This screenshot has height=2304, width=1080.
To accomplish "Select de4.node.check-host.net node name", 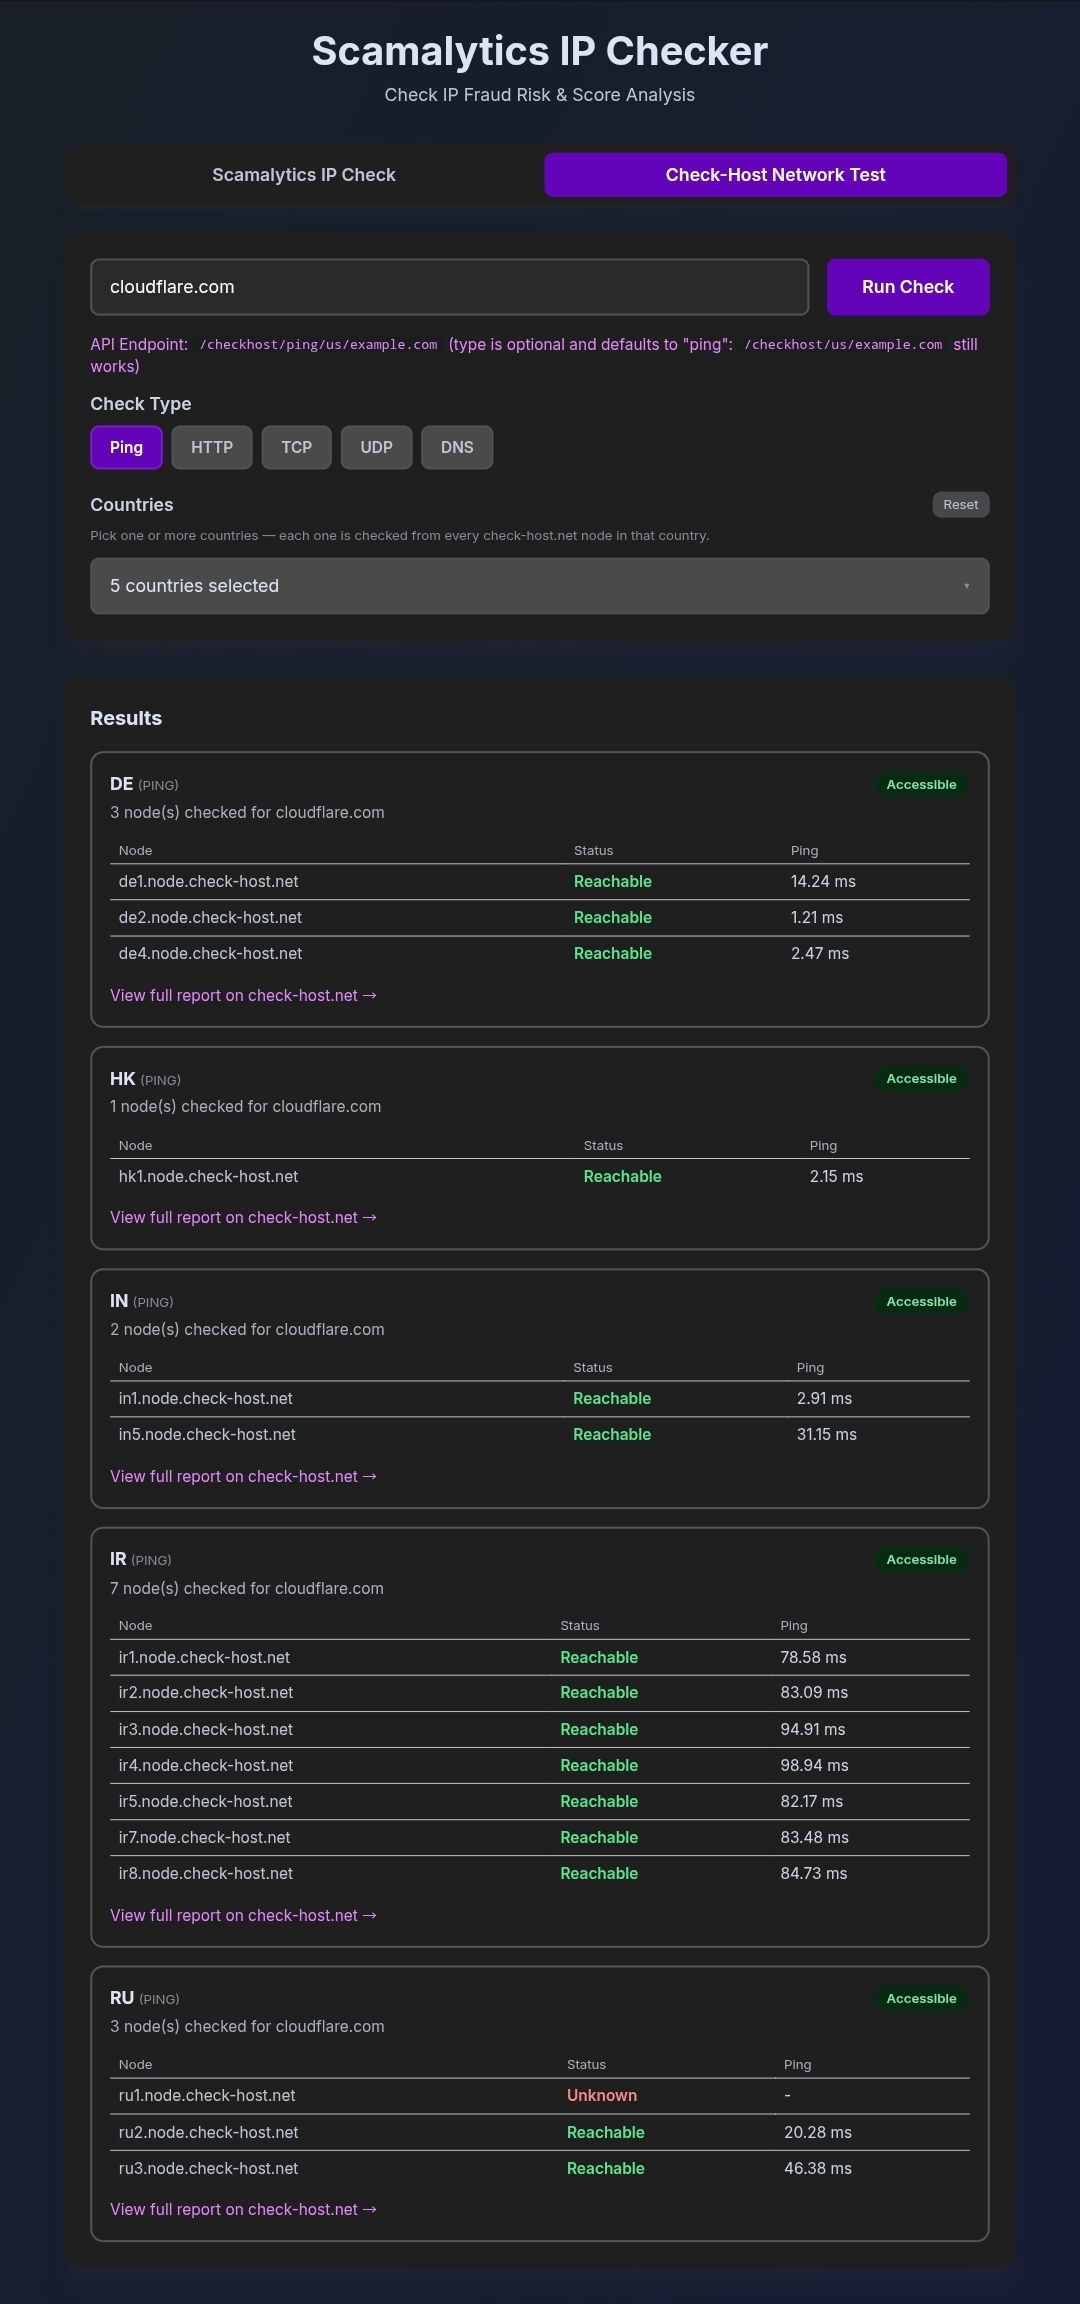I will click(x=210, y=954).
